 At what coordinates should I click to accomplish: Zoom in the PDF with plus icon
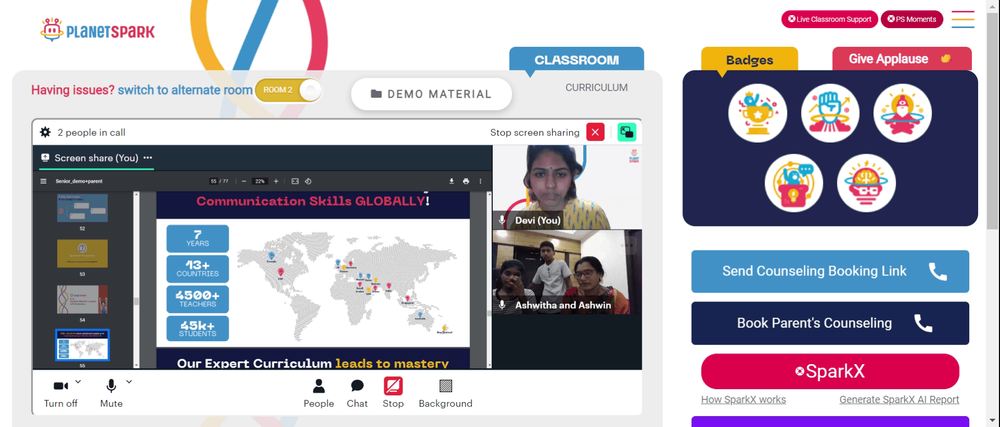276,181
